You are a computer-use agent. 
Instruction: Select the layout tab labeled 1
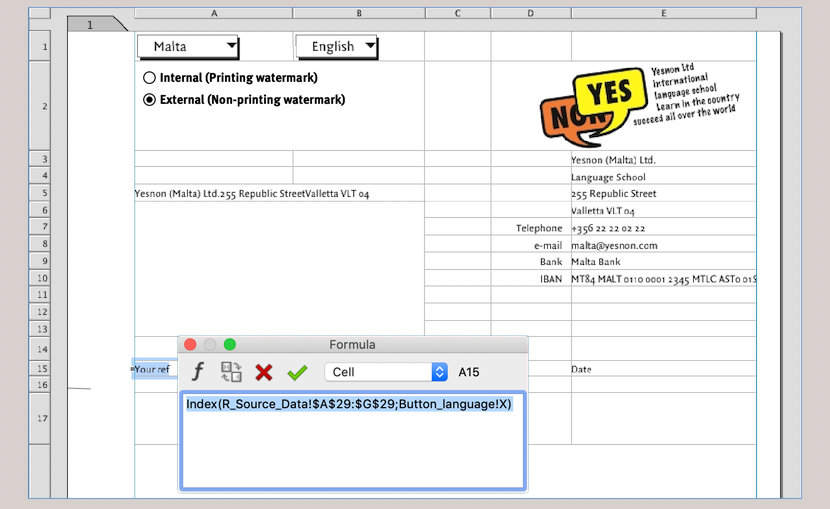[91, 24]
